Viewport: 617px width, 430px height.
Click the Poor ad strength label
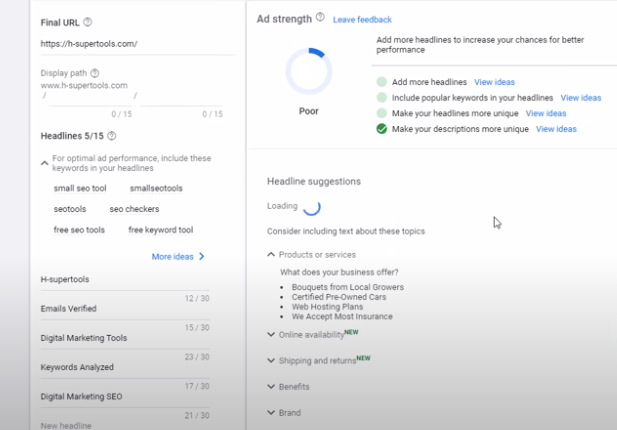coord(308,111)
